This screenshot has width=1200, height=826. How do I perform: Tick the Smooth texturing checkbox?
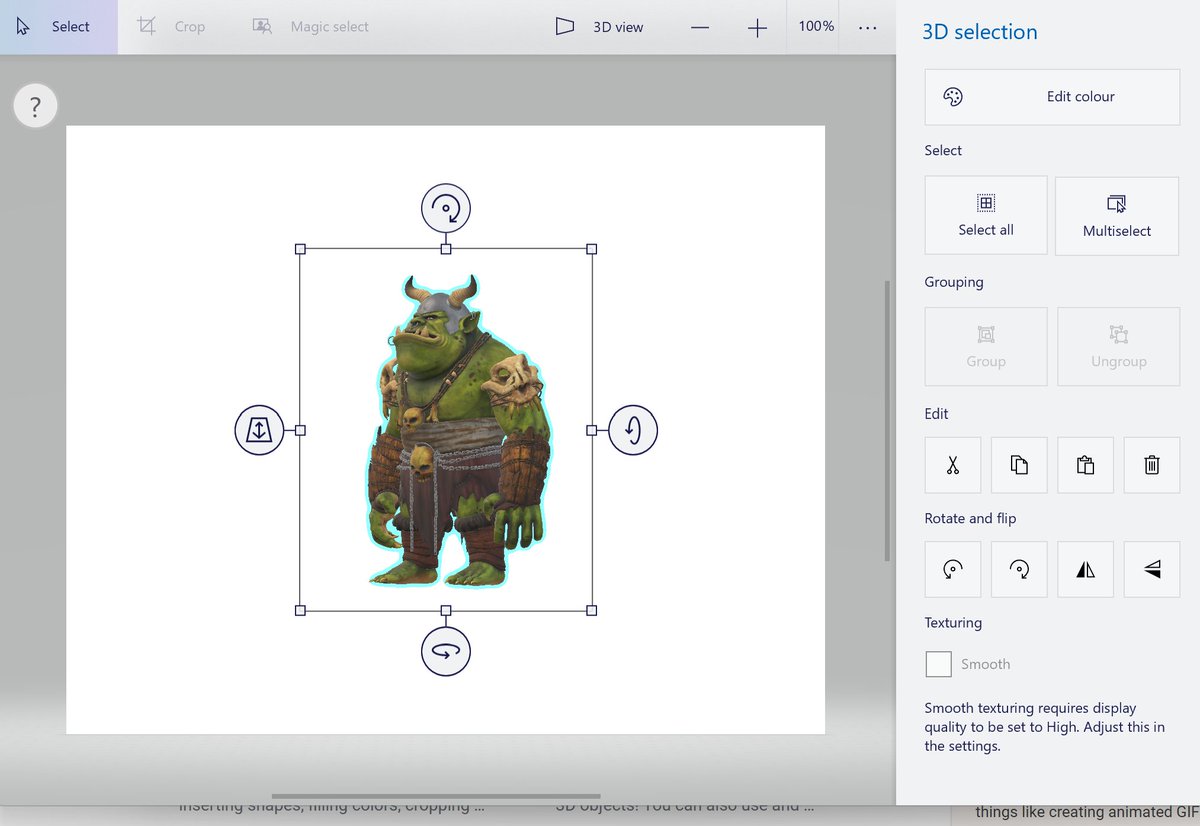(x=938, y=664)
